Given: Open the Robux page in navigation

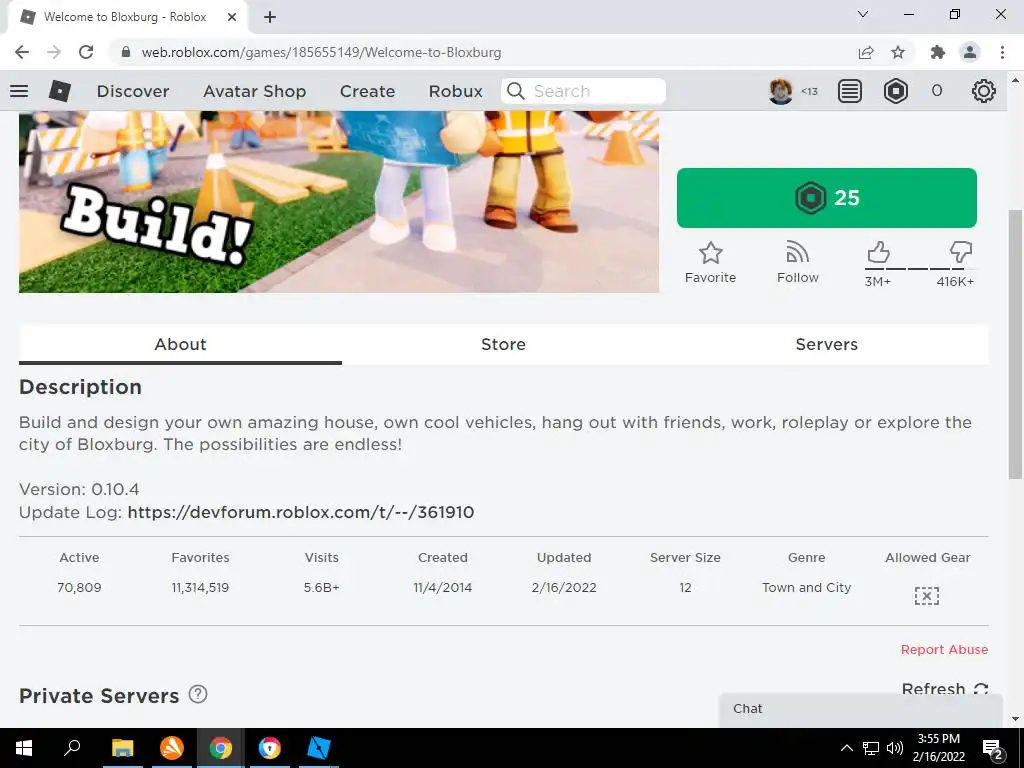Looking at the screenshot, I should [x=455, y=91].
